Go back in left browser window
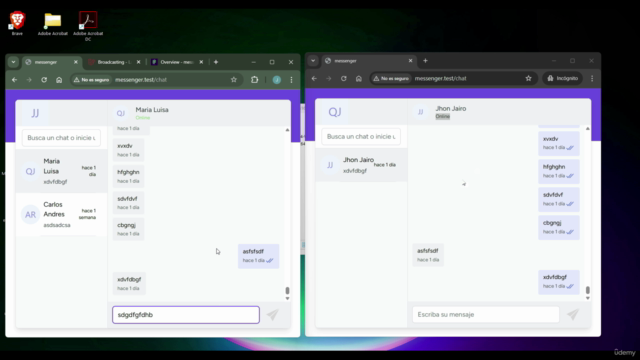 [15, 80]
